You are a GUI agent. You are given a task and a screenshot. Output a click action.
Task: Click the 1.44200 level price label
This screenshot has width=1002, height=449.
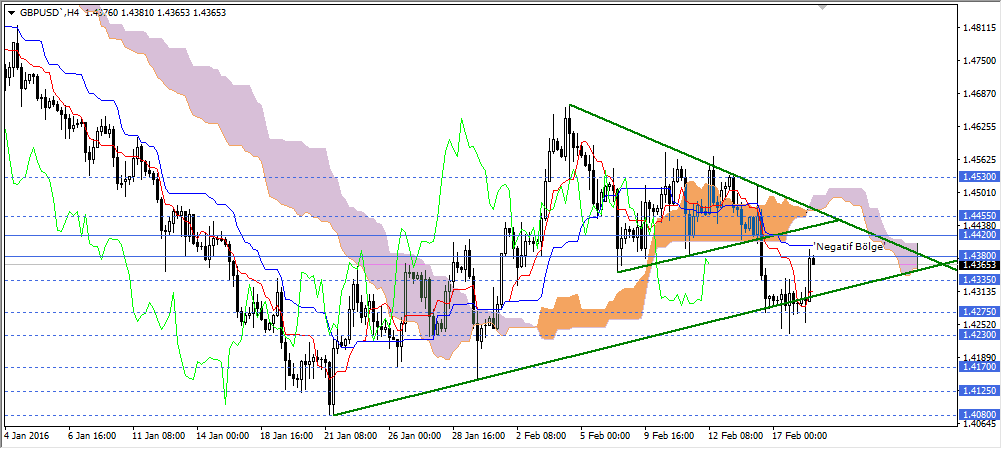pyautogui.click(x=978, y=235)
